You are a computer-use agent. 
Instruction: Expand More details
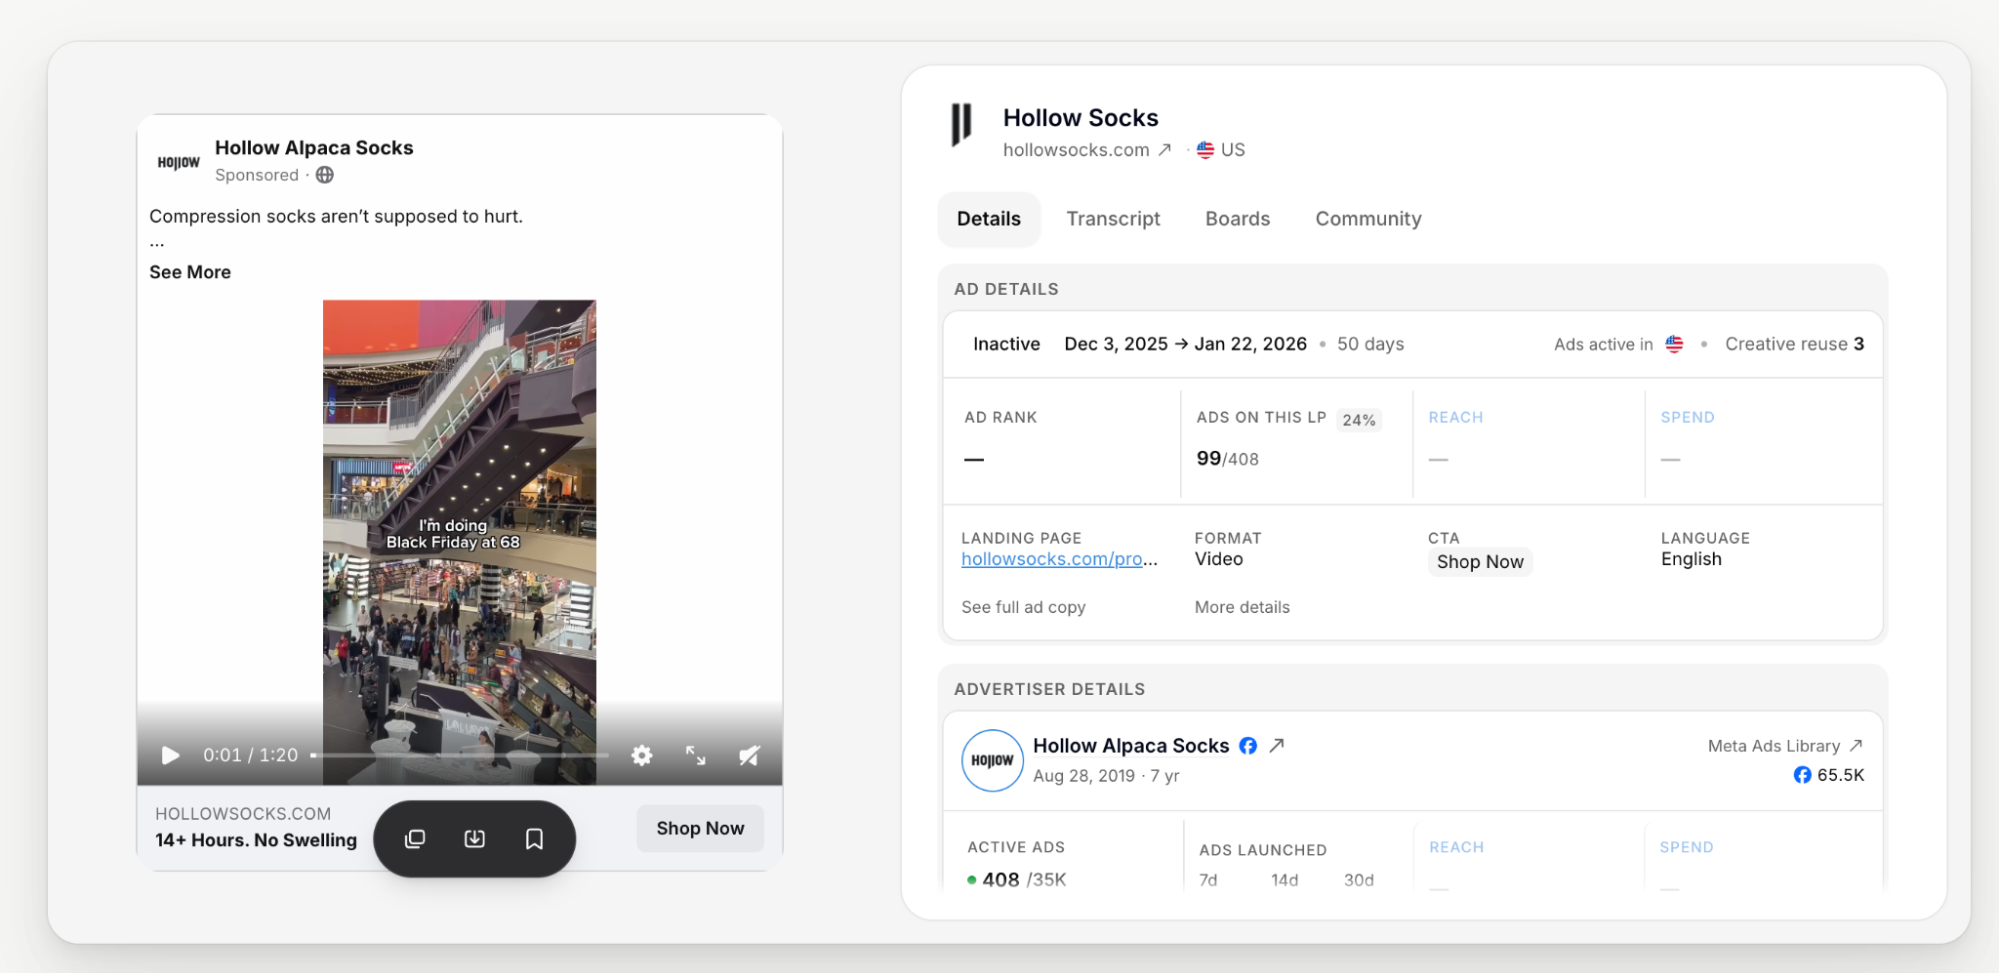click(1242, 607)
